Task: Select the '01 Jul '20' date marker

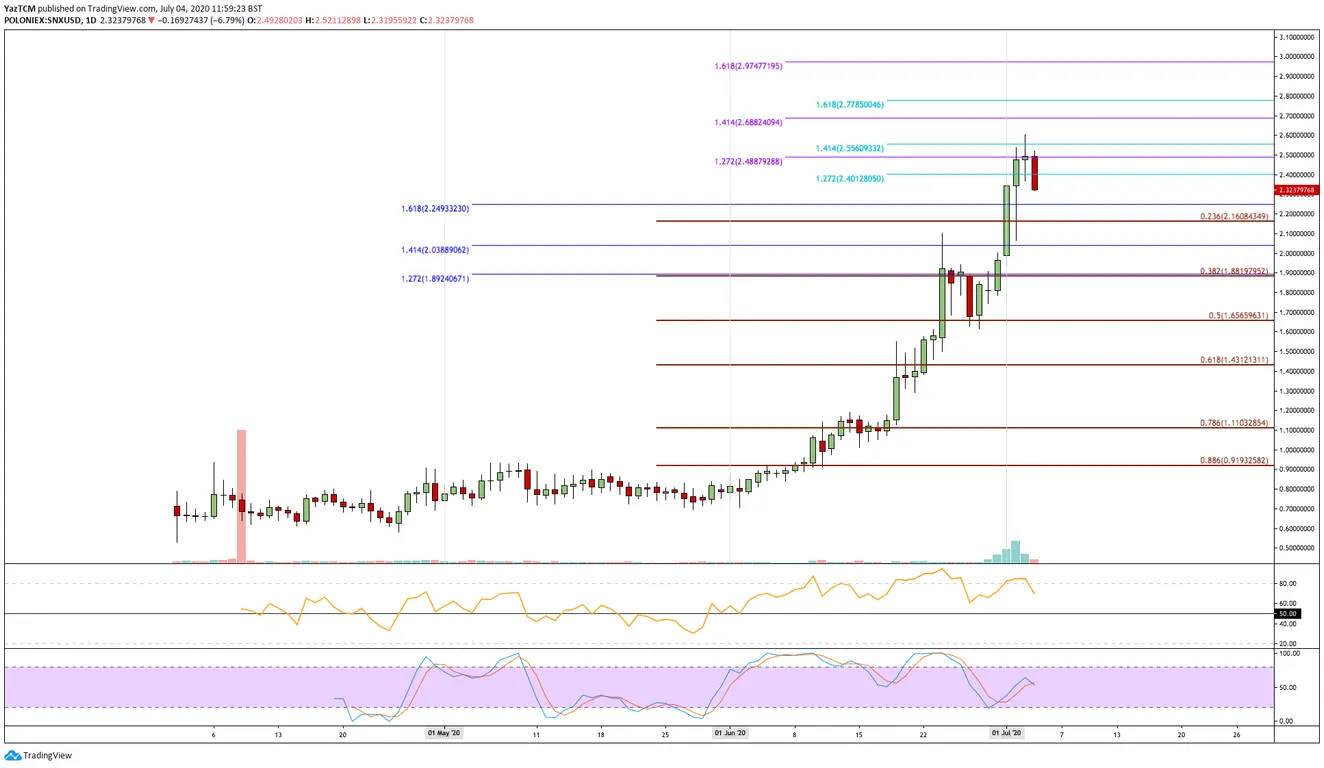Action: pos(1007,734)
